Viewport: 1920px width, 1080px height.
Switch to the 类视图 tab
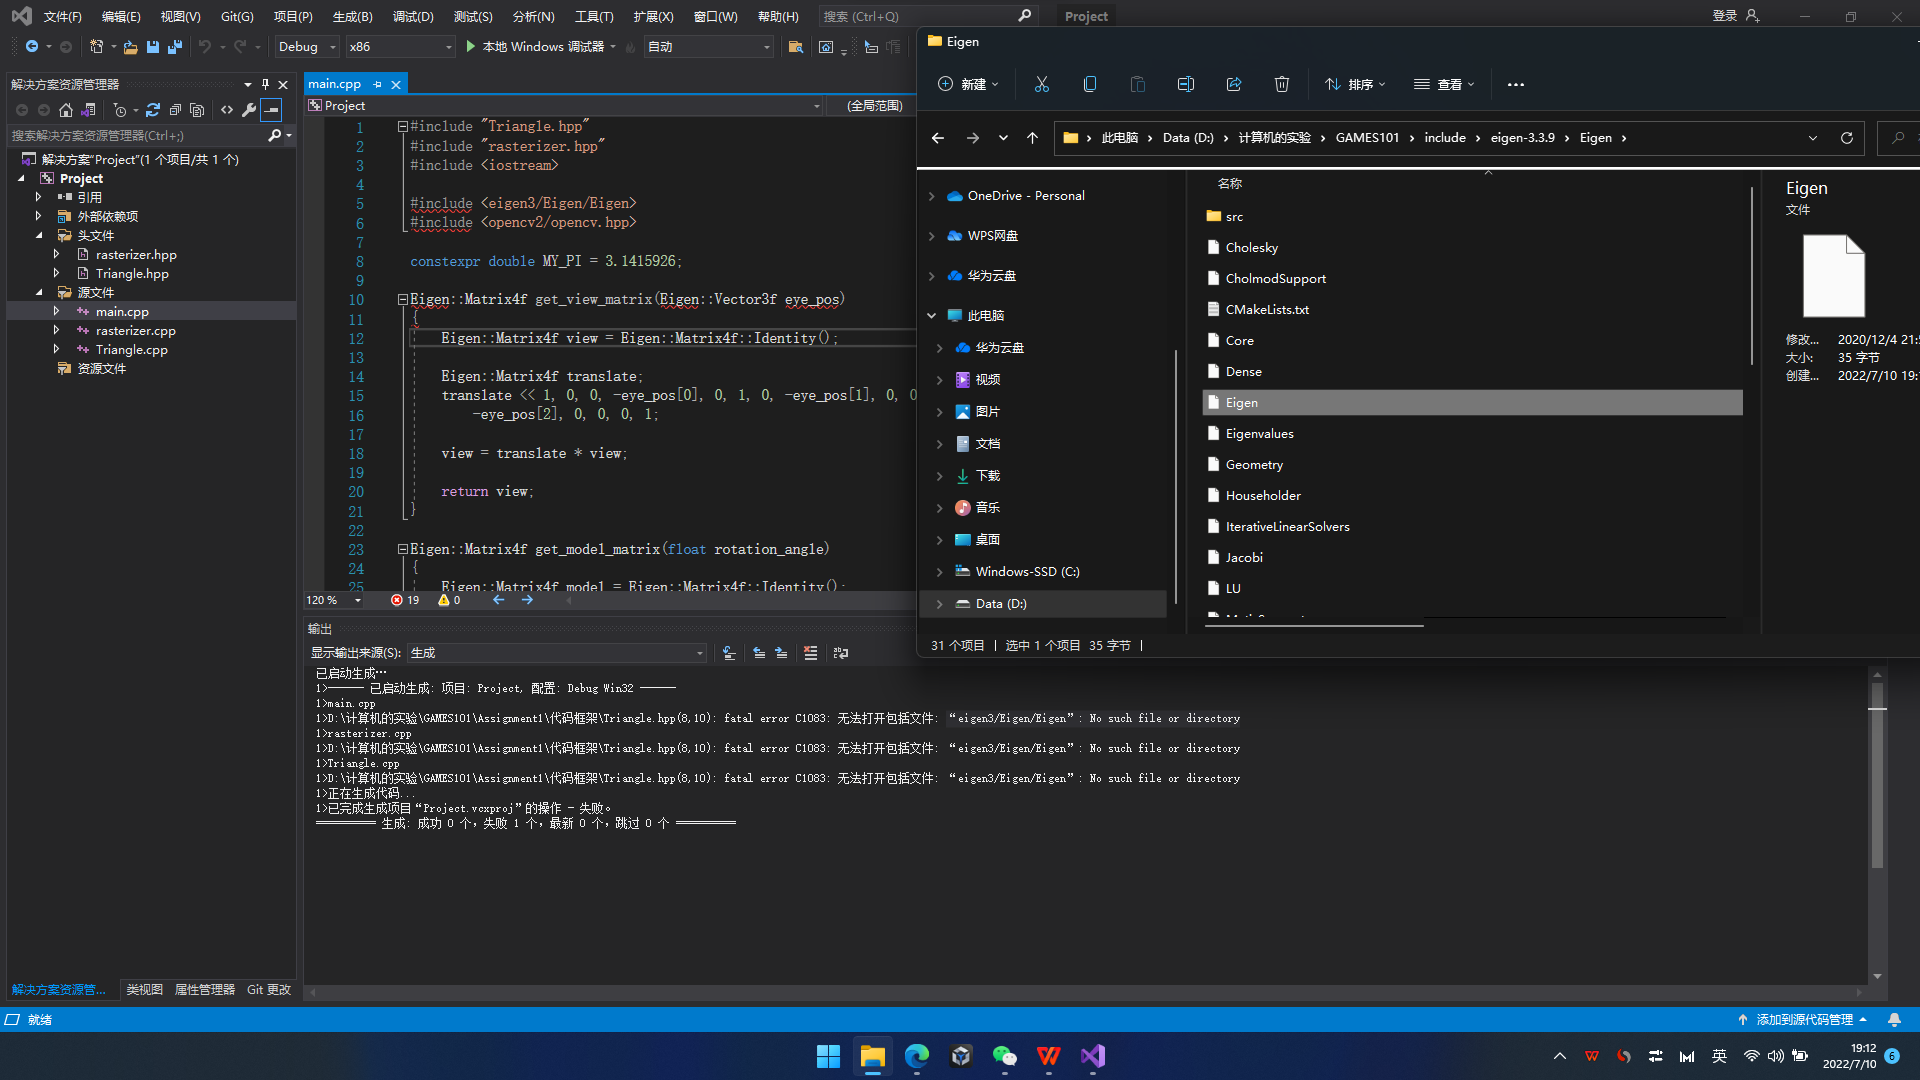click(x=144, y=990)
